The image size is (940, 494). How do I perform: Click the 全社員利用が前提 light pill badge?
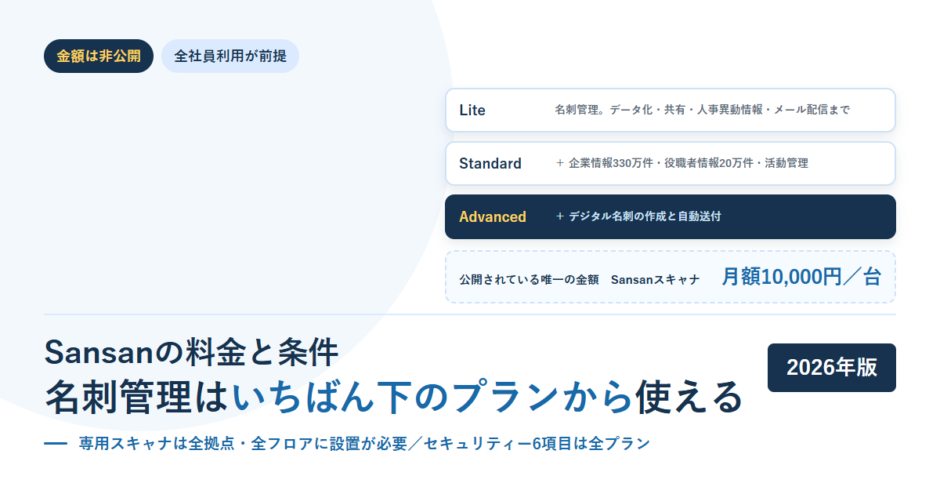(230, 56)
